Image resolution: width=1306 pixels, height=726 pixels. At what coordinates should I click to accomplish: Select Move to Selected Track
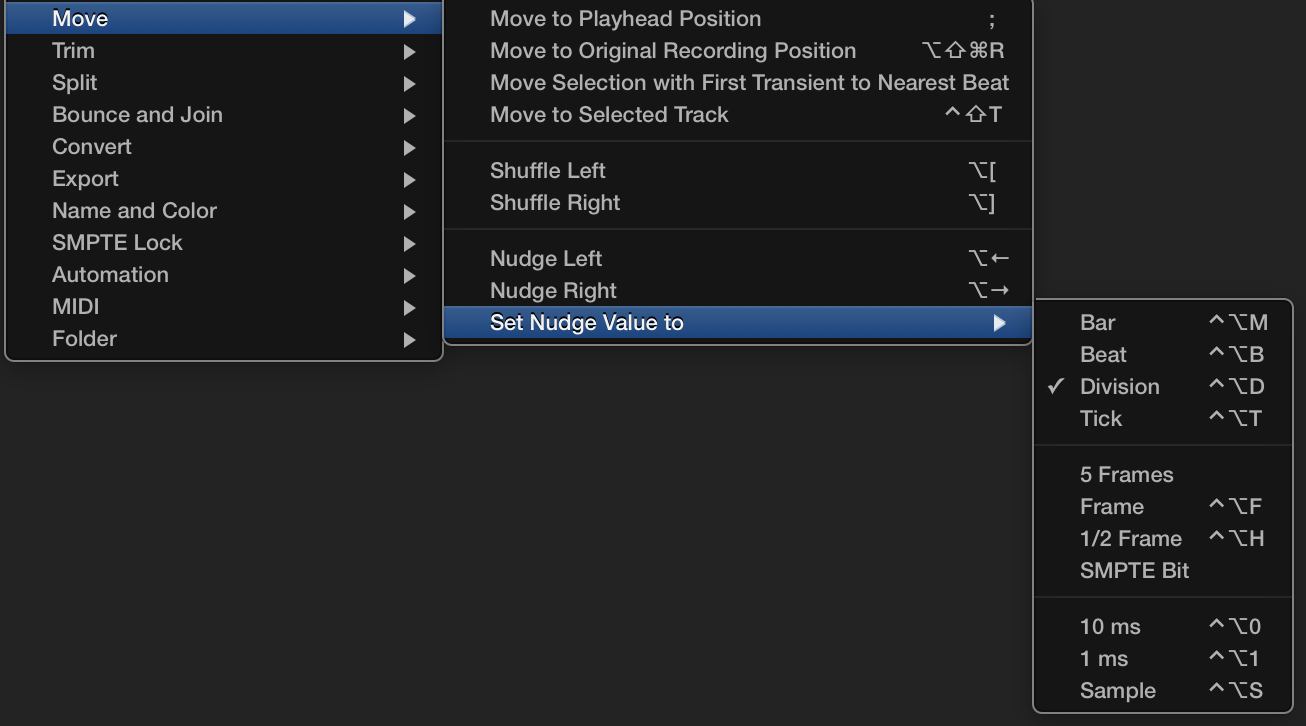click(609, 115)
